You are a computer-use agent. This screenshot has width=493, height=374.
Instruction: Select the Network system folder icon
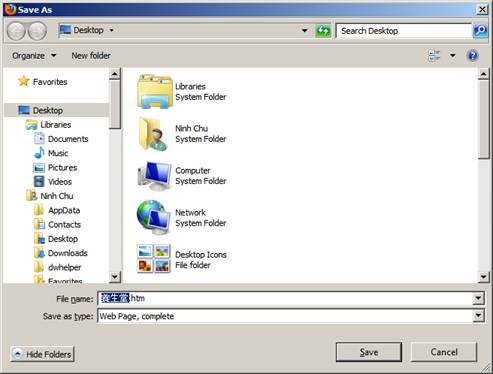click(154, 218)
